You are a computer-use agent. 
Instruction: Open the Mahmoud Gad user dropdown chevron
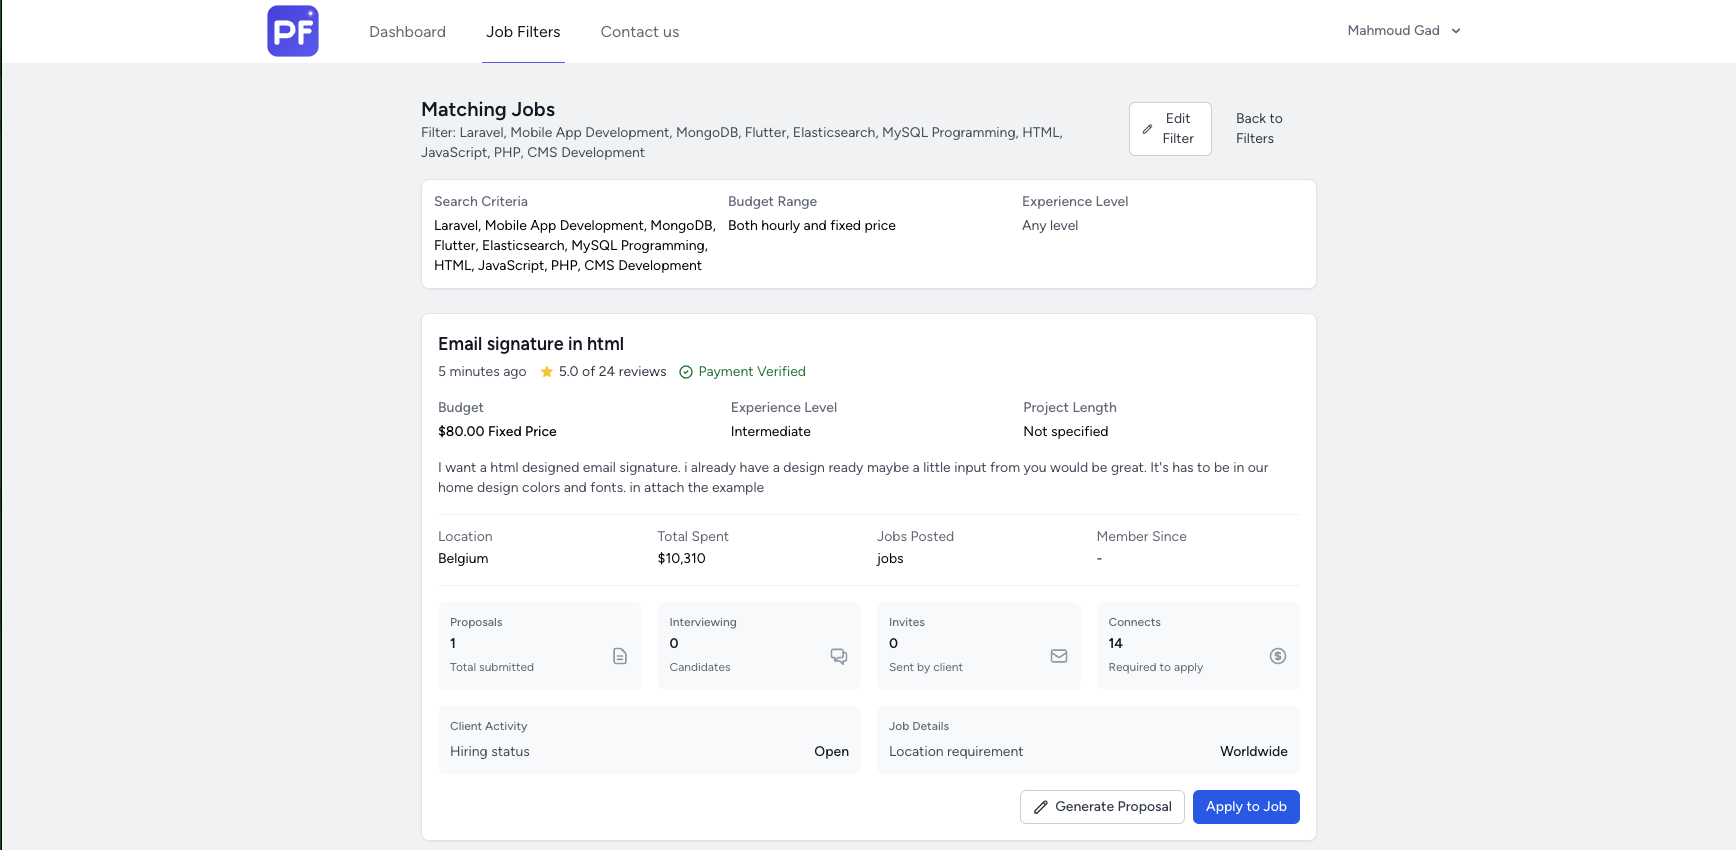1456,31
